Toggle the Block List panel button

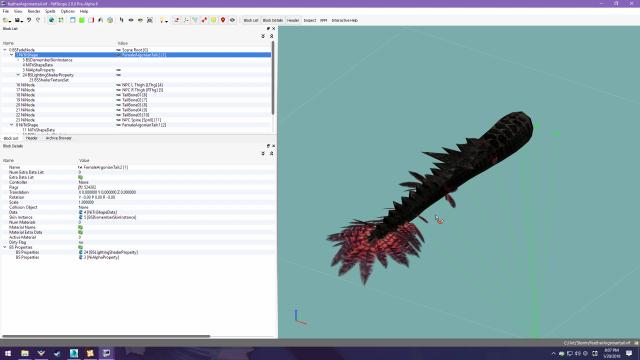(x=251, y=20)
